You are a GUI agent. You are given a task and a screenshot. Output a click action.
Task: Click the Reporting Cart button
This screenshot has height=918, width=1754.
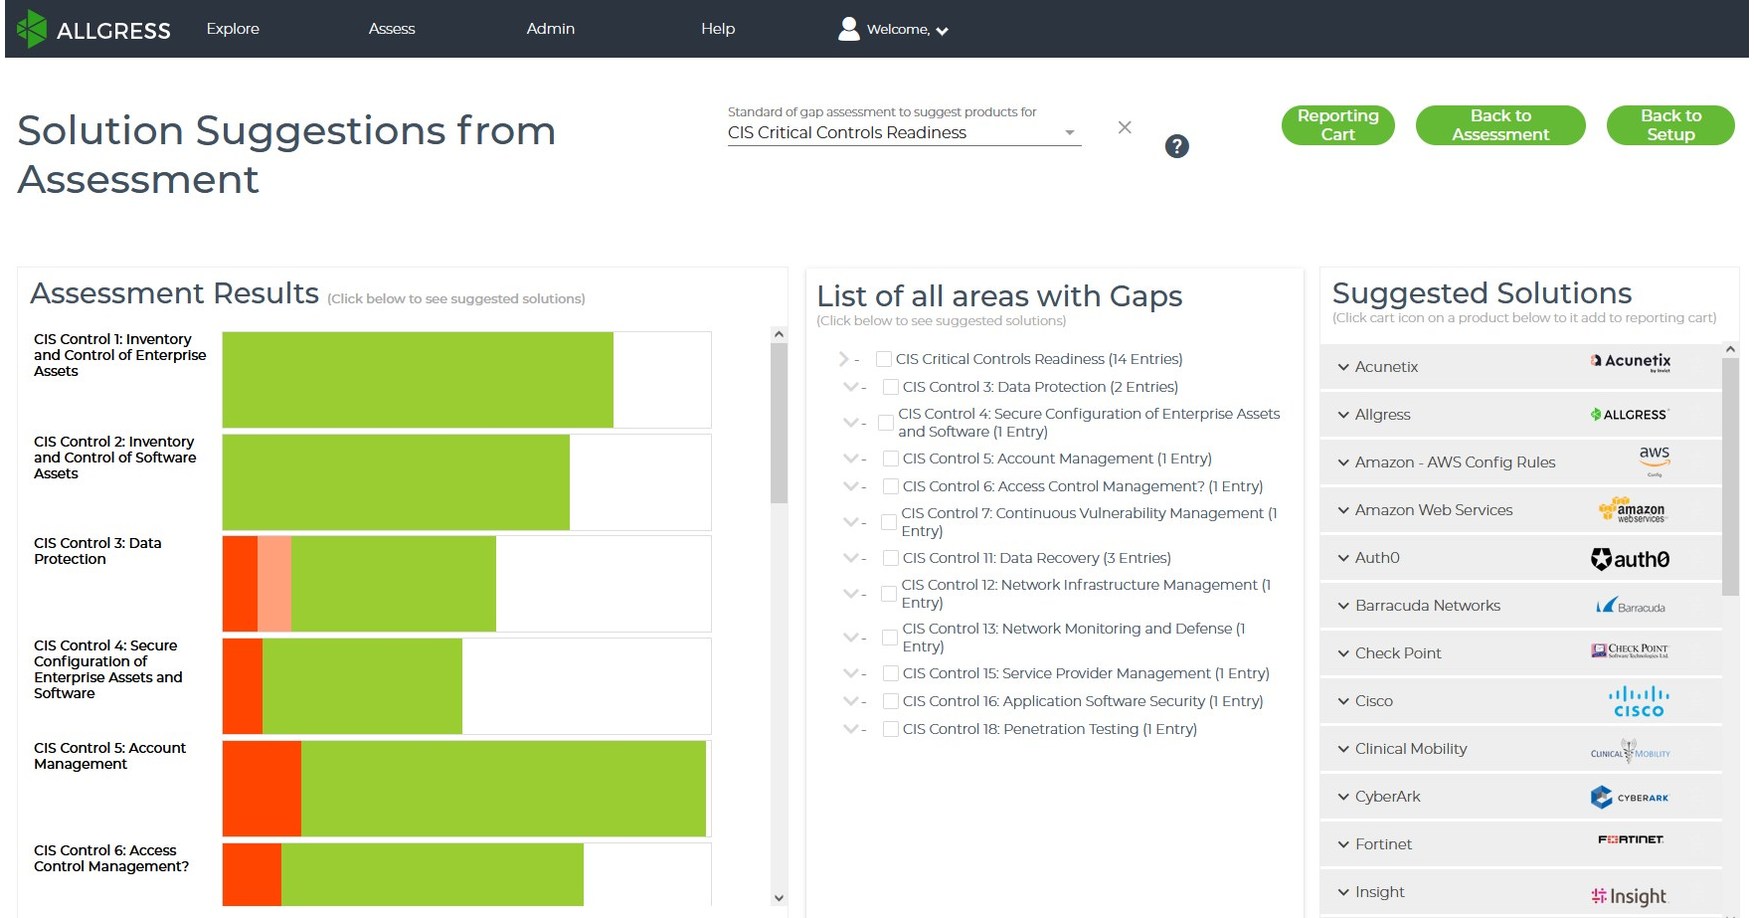click(1337, 125)
